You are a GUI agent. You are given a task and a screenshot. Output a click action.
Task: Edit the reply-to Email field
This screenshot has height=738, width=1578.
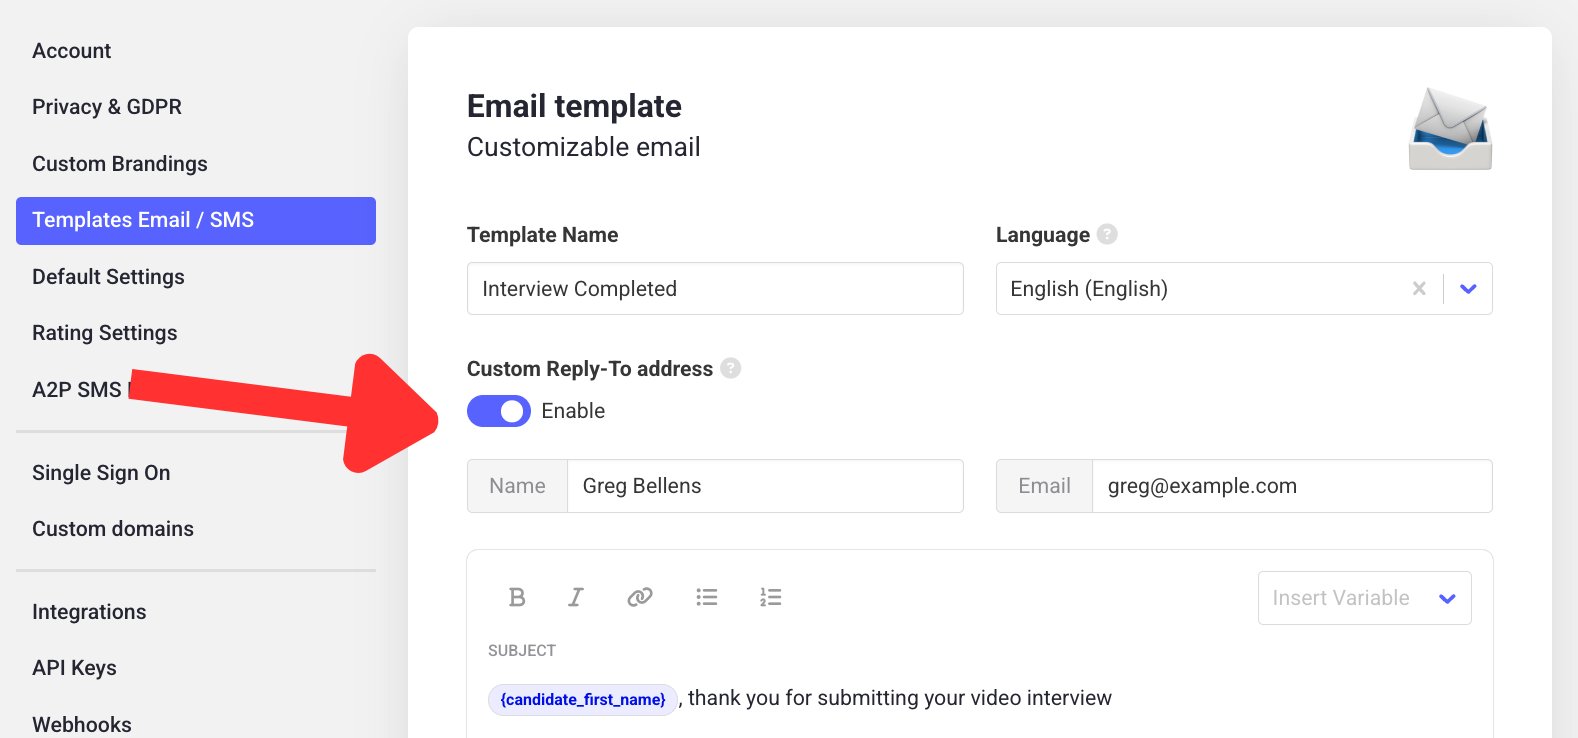(1292, 486)
